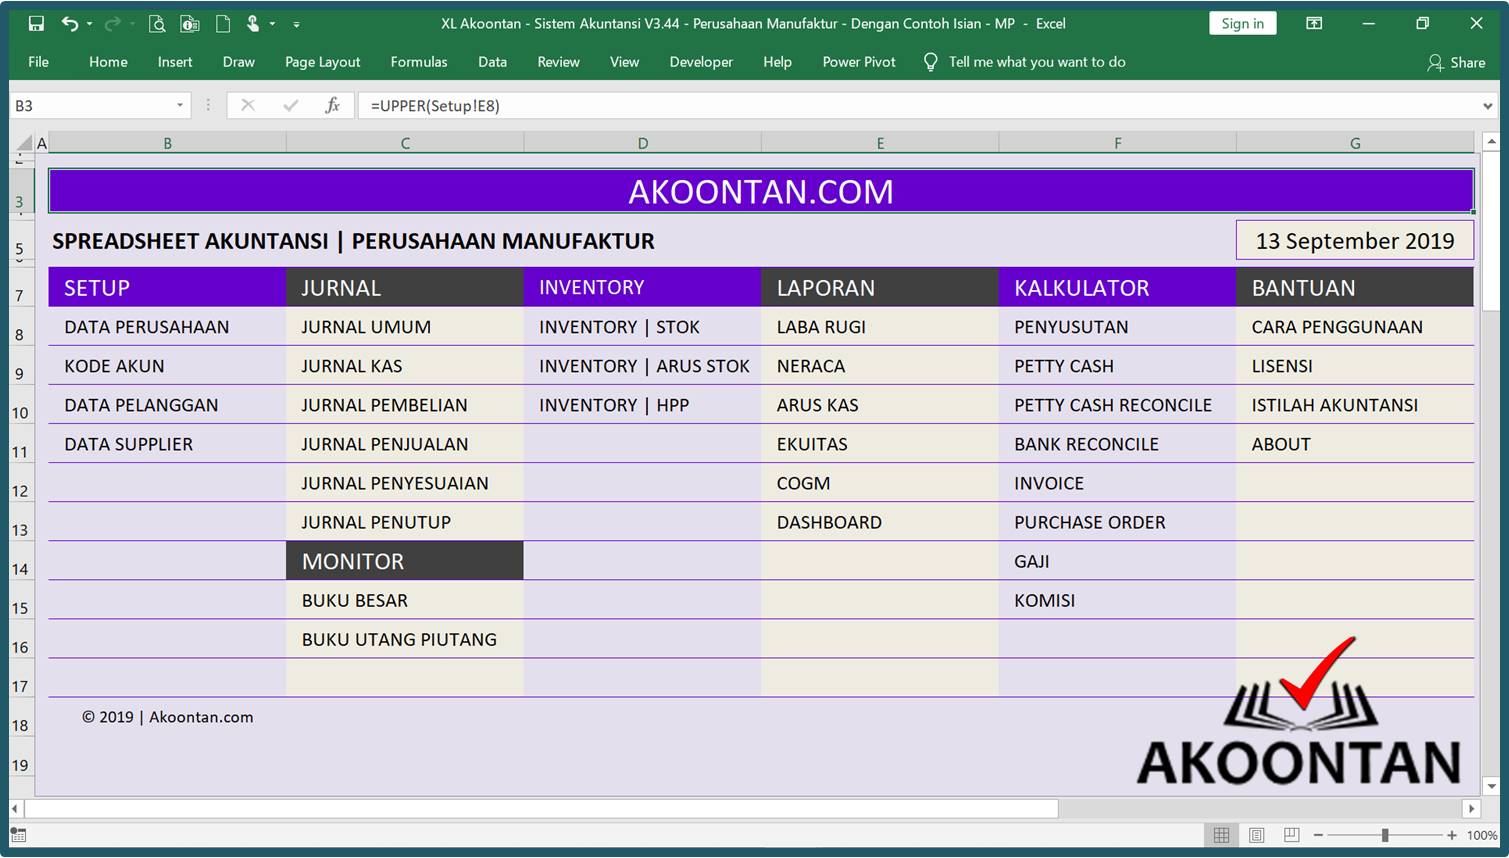Open the File menu
Image resolution: width=1509 pixels, height=858 pixels.
38,62
